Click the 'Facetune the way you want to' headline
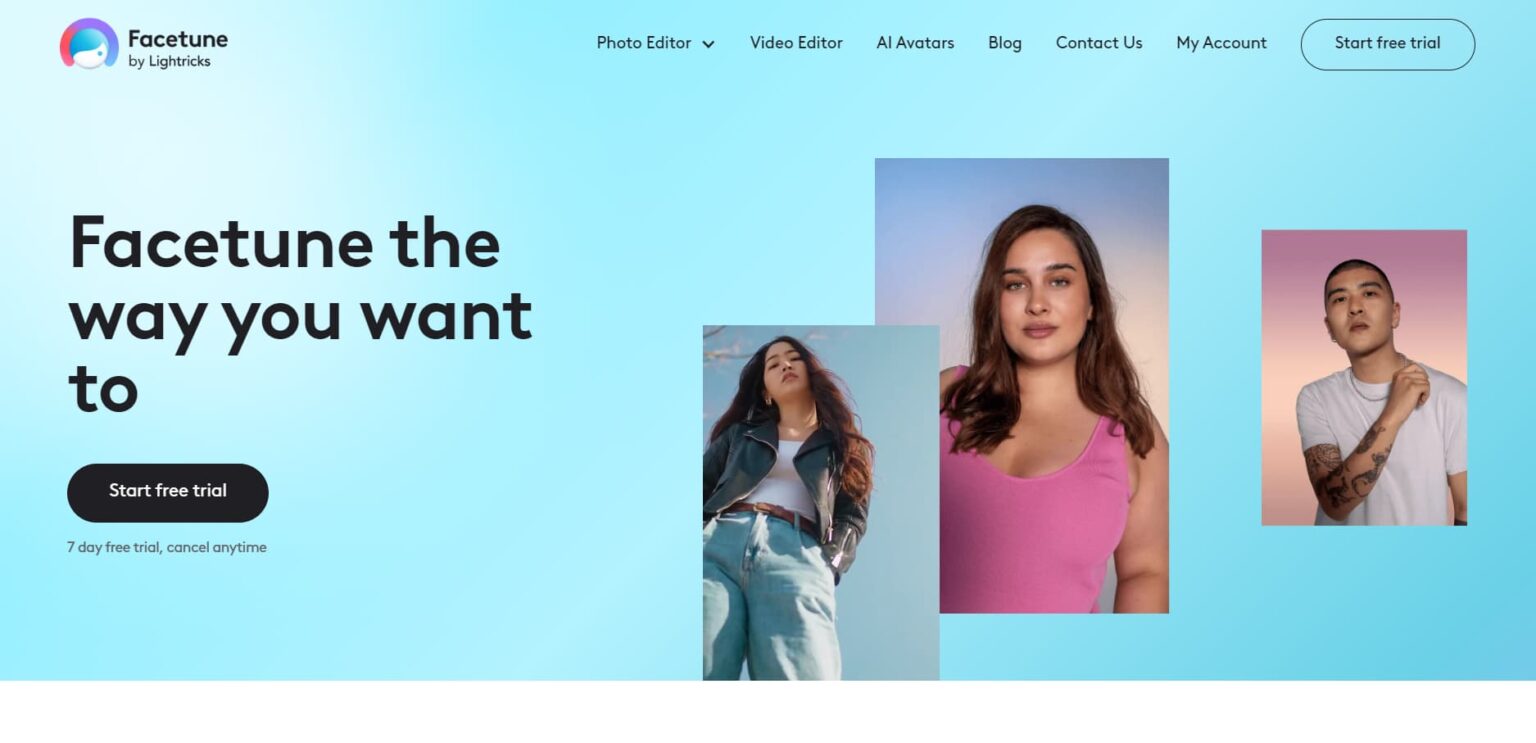The height and width of the screenshot is (743, 1536). click(x=300, y=315)
